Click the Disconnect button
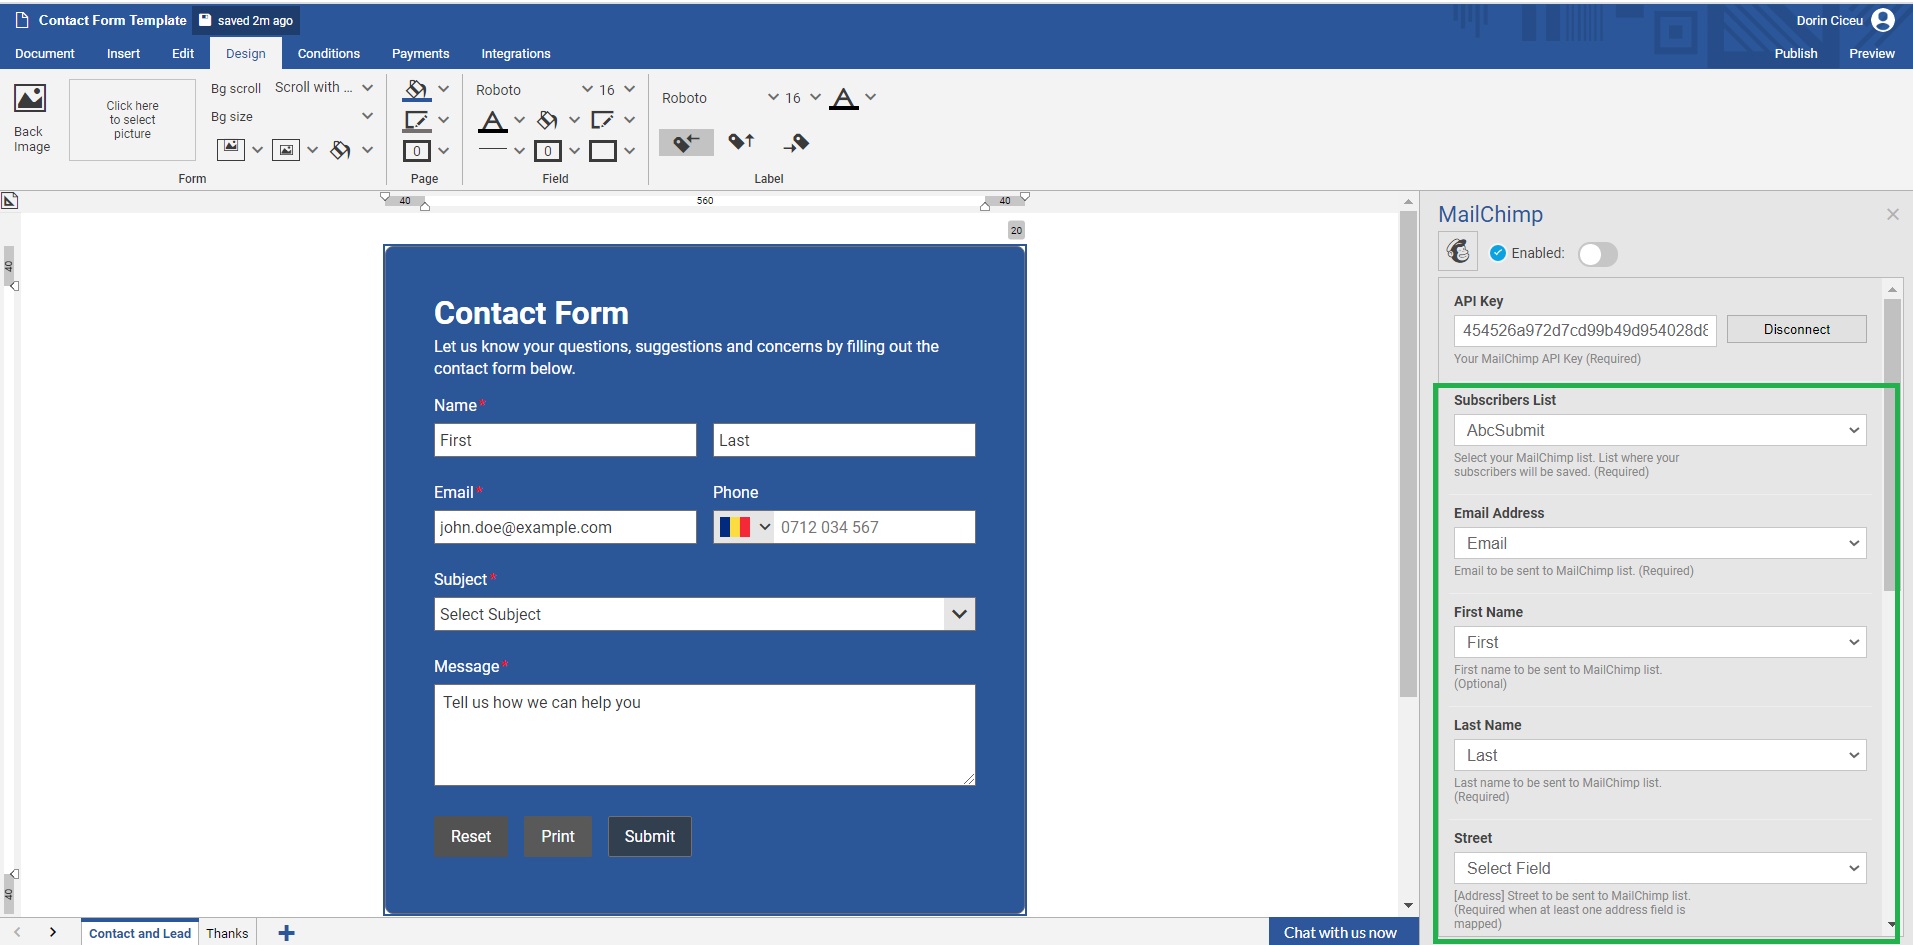Image resolution: width=1913 pixels, height=945 pixels. click(1796, 329)
